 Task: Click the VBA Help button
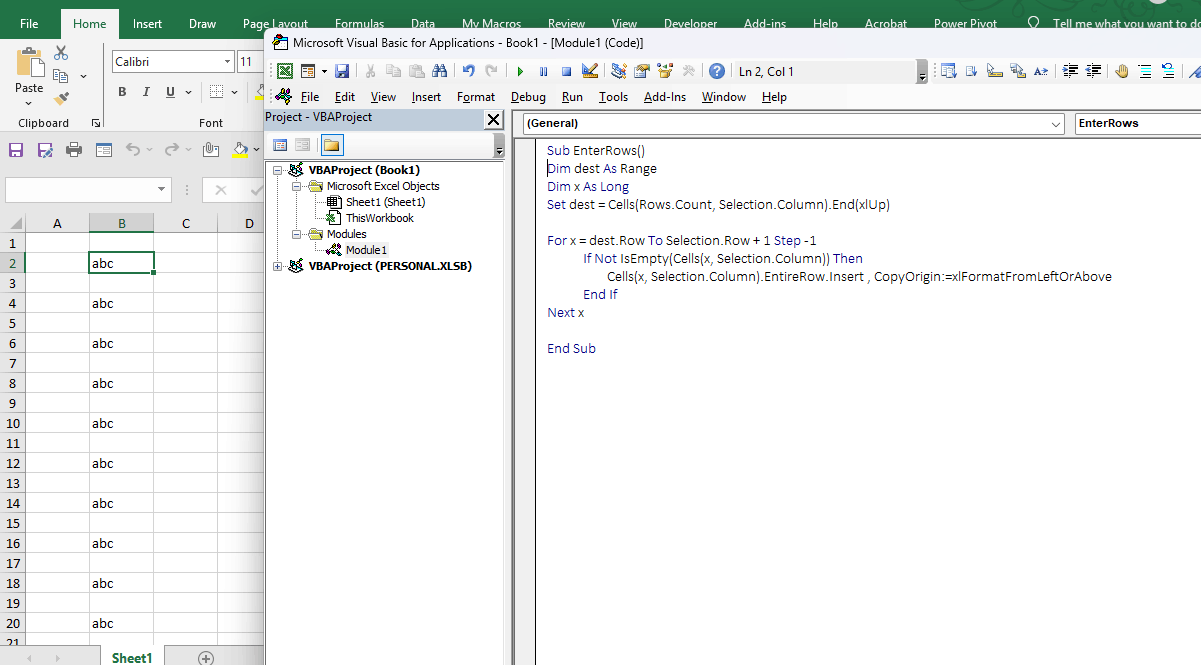(x=717, y=71)
